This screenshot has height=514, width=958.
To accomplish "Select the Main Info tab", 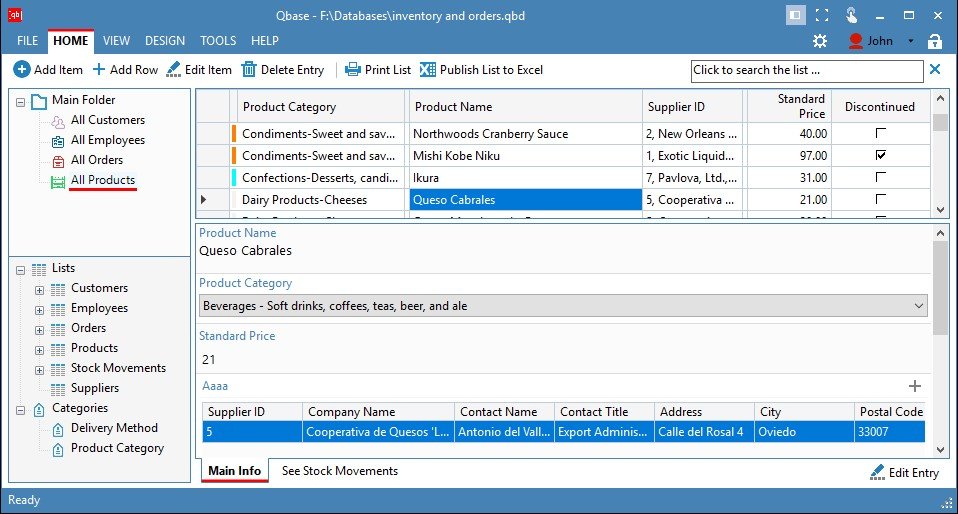I will (x=235, y=471).
